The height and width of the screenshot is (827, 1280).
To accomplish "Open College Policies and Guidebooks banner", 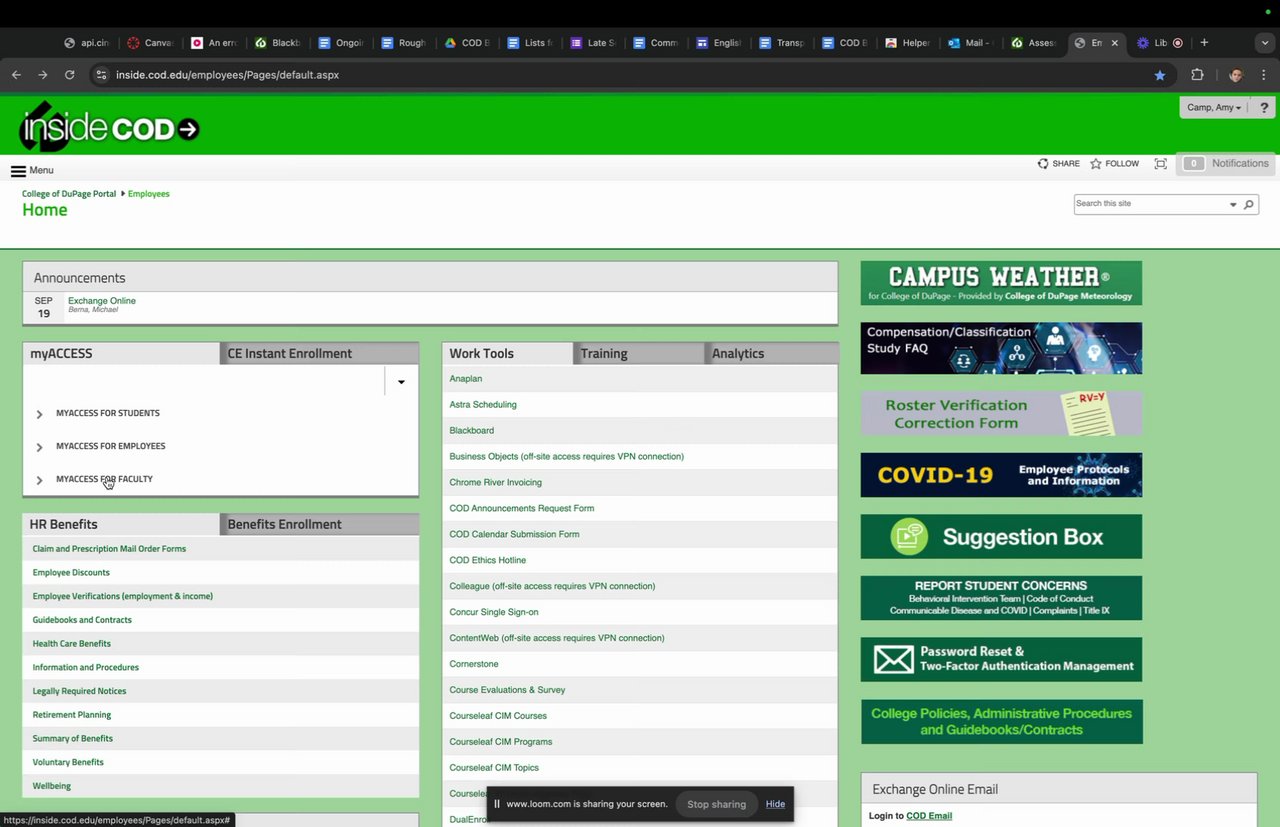I will tap(1001, 721).
